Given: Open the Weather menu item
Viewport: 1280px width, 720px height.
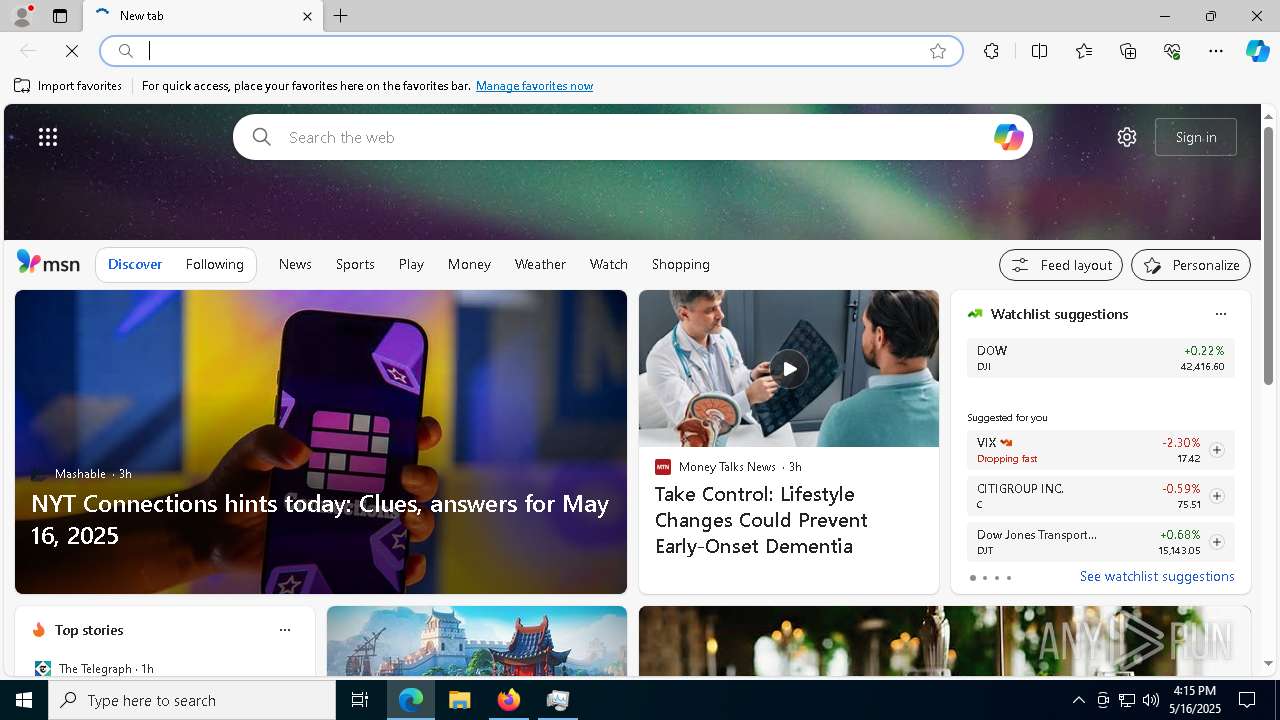Looking at the screenshot, I should tap(540, 264).
